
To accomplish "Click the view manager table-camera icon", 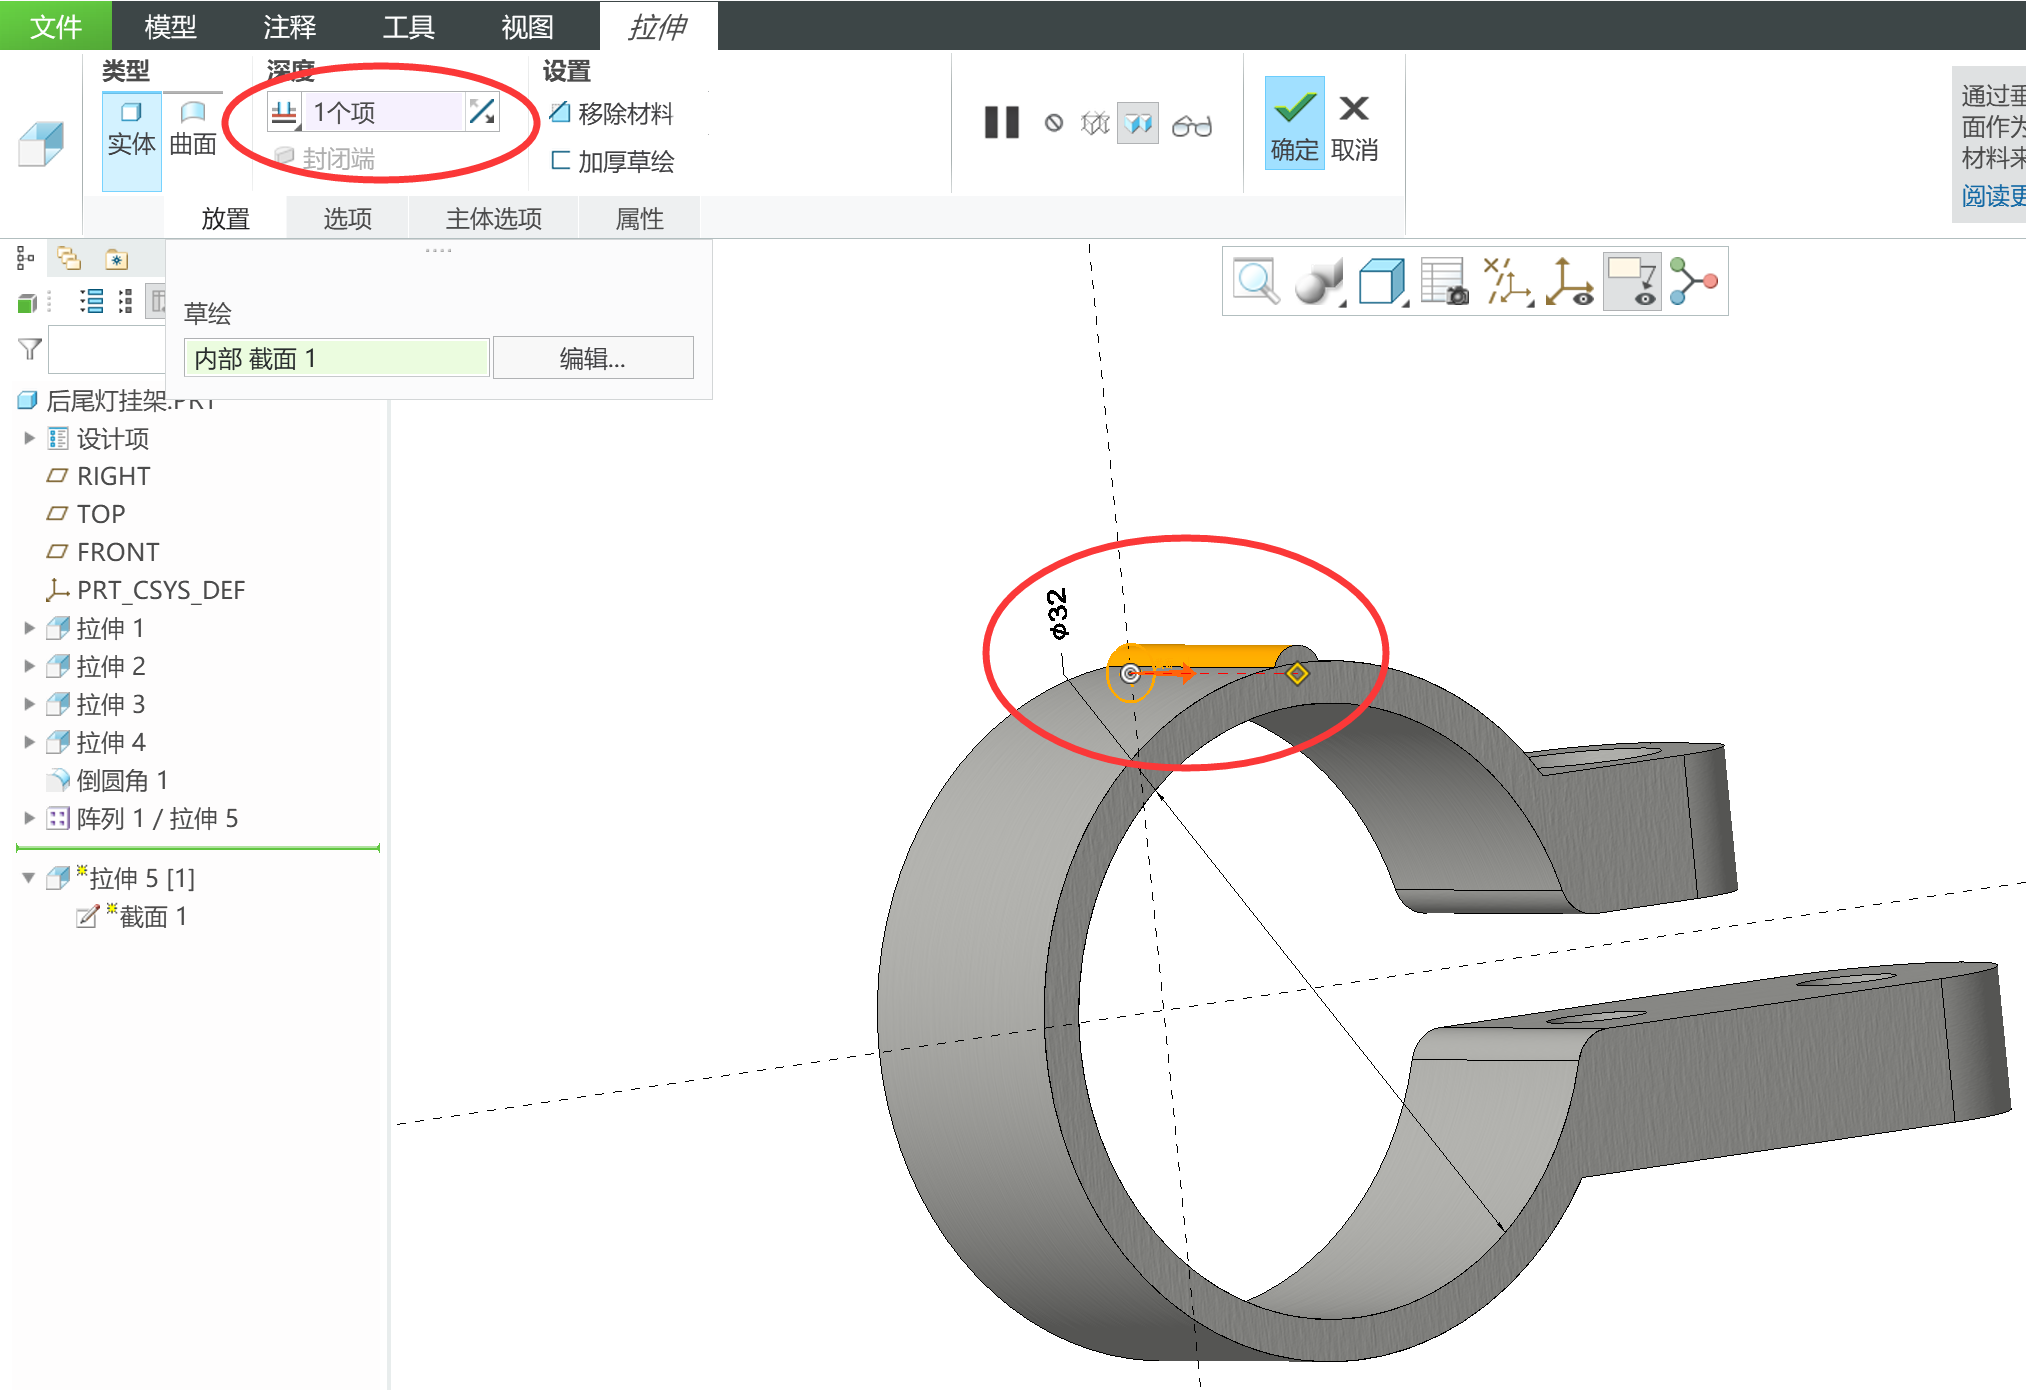I will (x=1443, y=281).
